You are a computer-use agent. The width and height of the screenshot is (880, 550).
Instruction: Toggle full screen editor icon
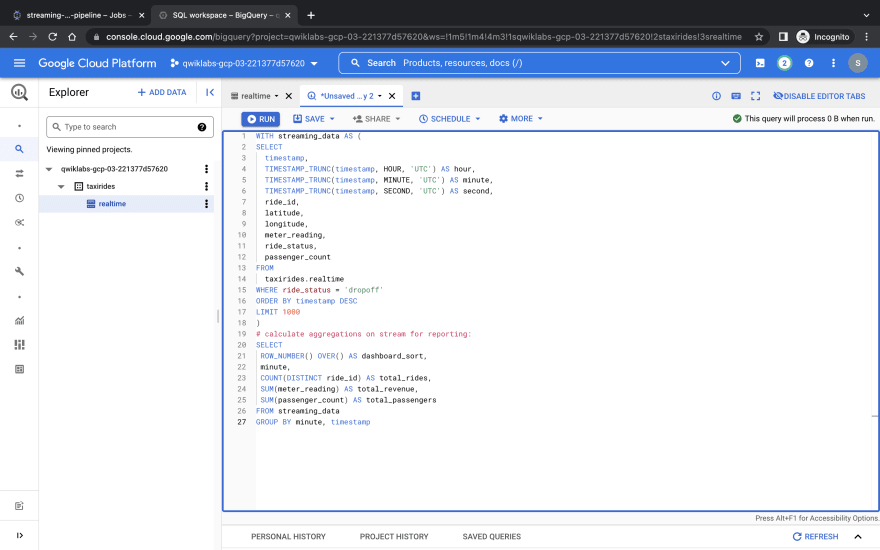755,96
